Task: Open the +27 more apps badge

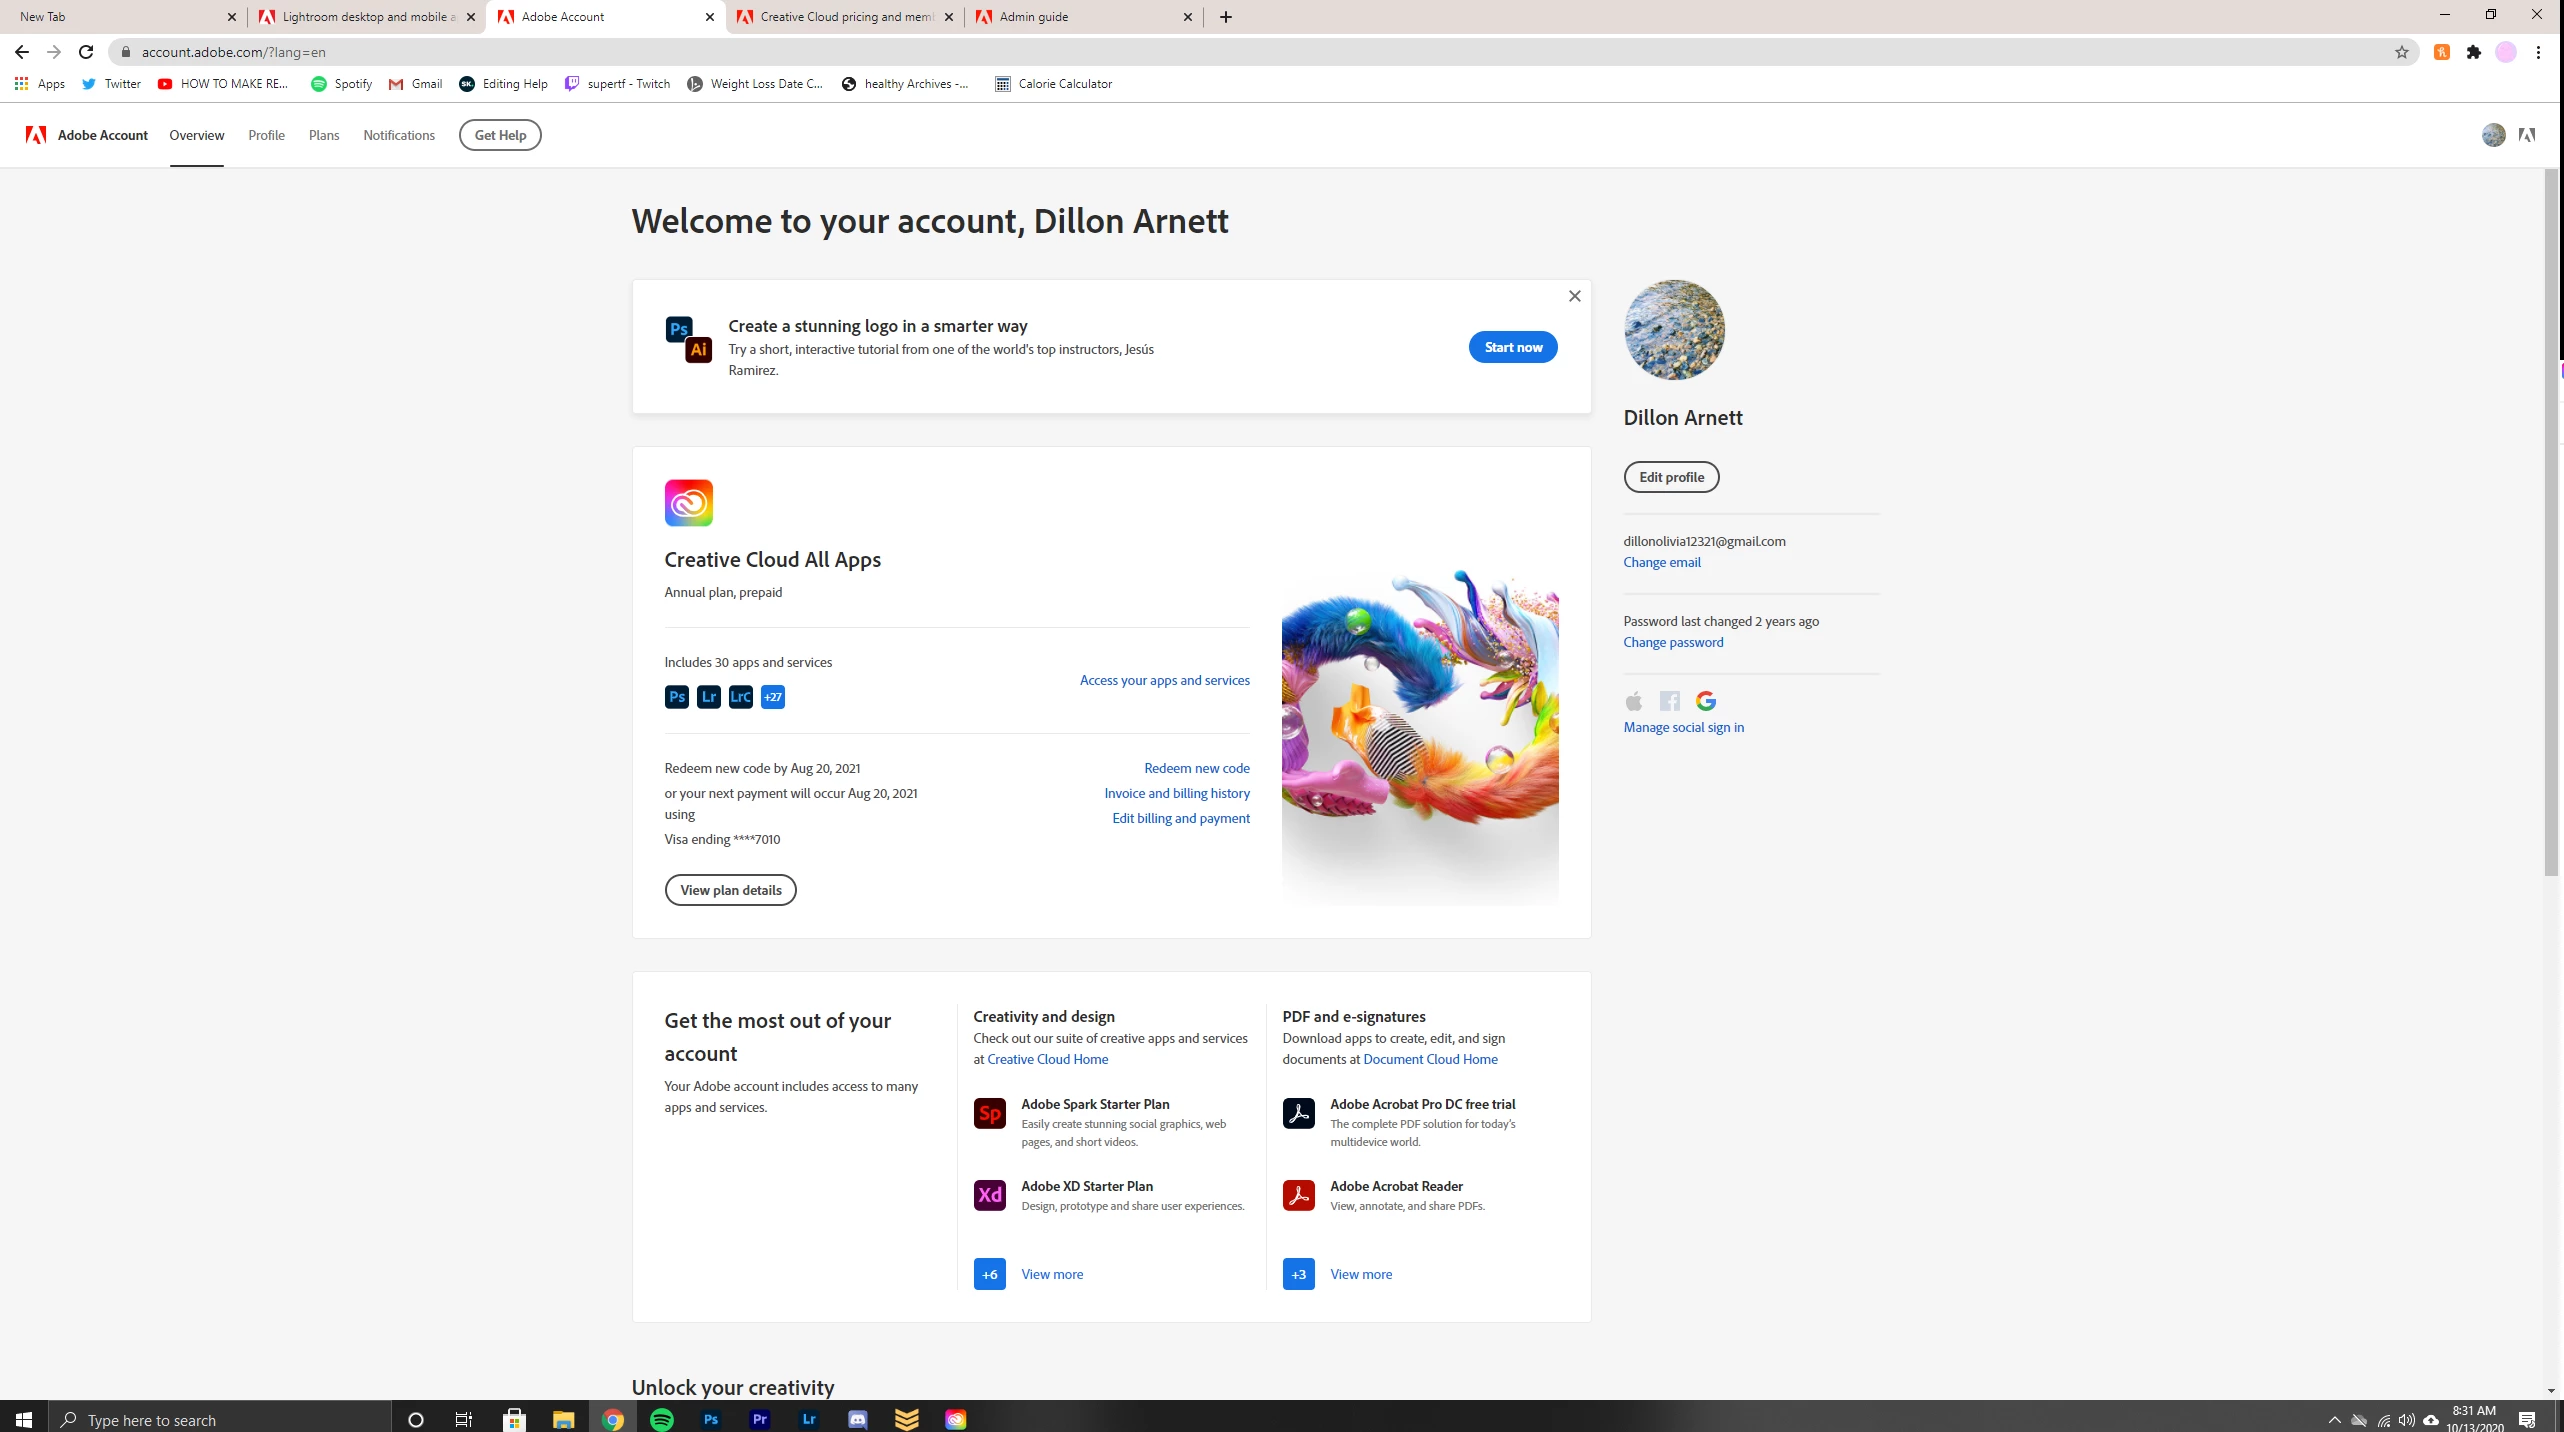Action: 772,697
